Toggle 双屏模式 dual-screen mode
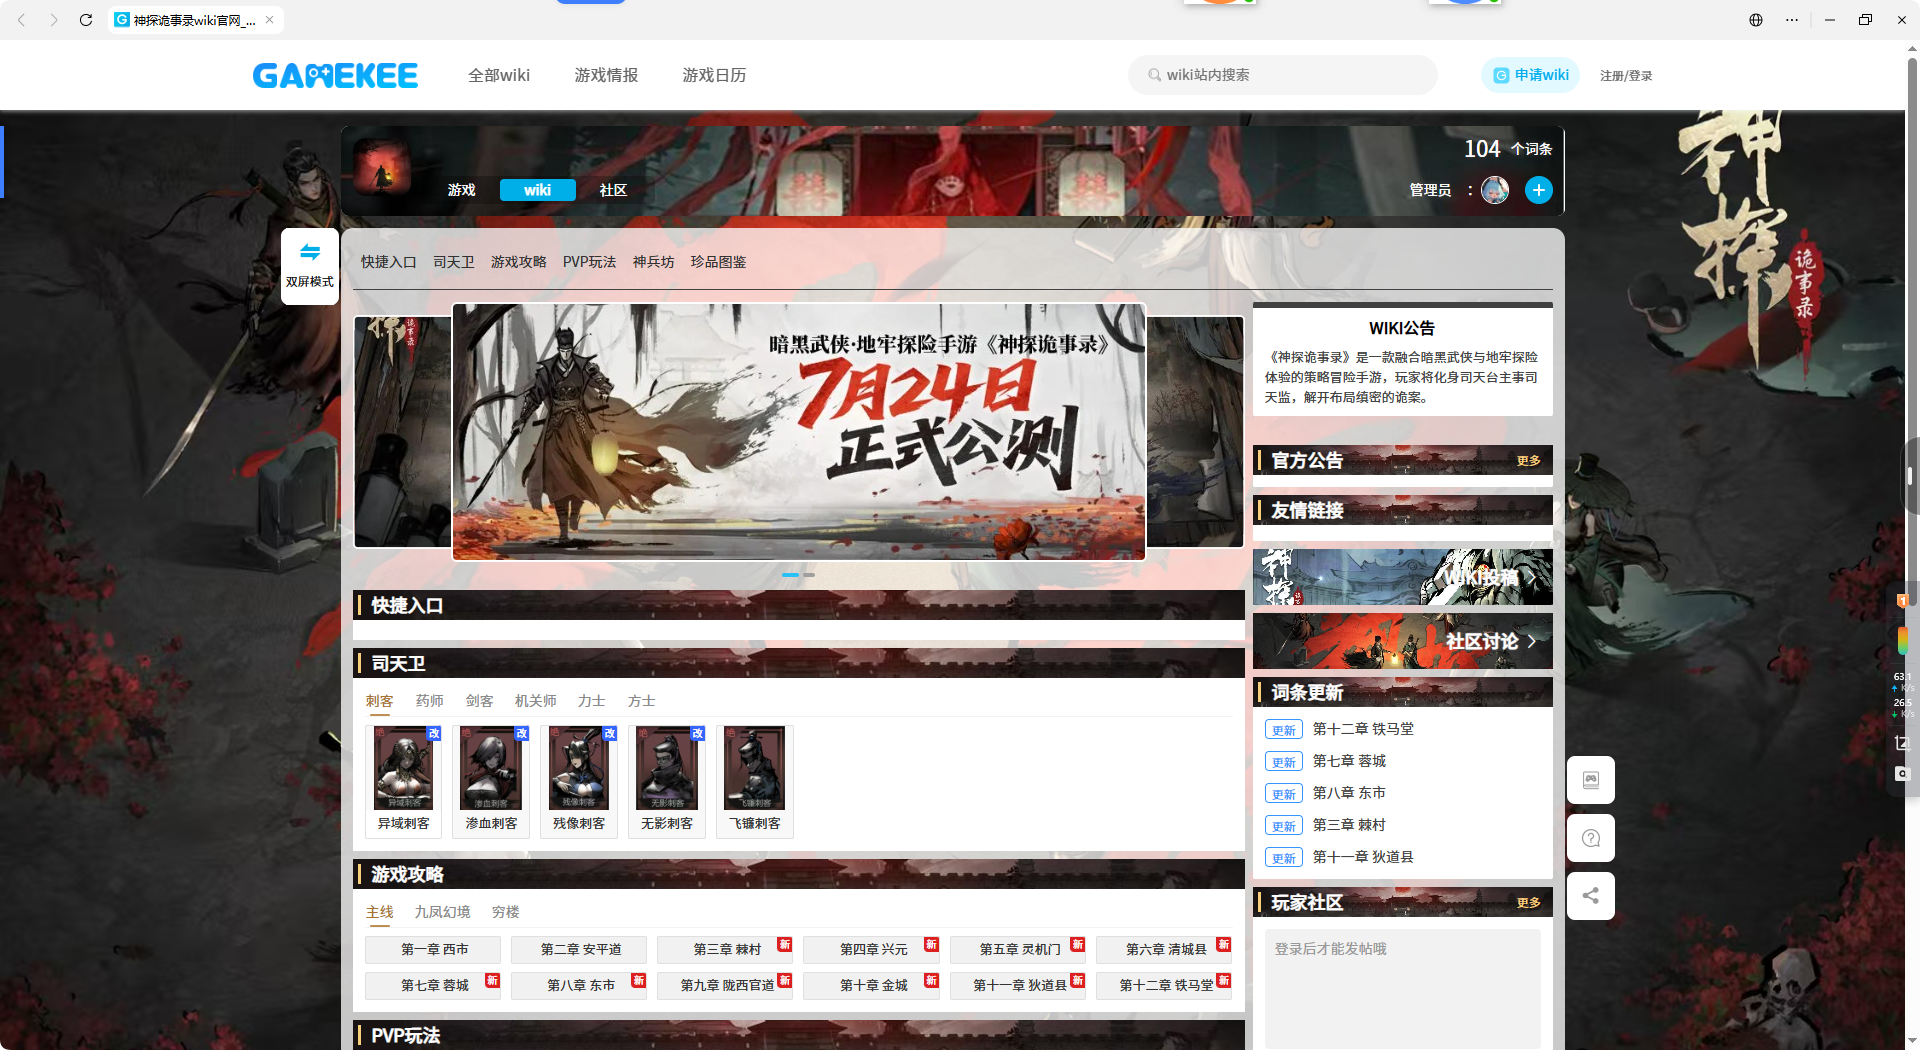 click(x=310, y=266)
